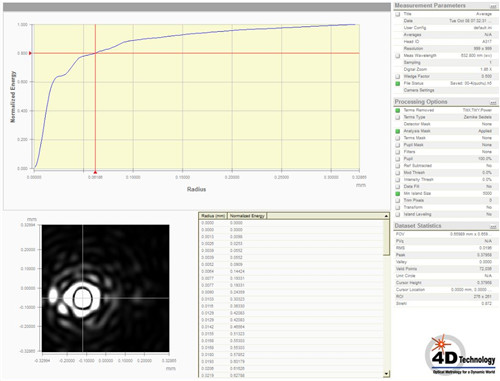This screenshot has height=381, width=500.
Task: Toggle the Terms Removed checkbox
Action: (397, 110)
